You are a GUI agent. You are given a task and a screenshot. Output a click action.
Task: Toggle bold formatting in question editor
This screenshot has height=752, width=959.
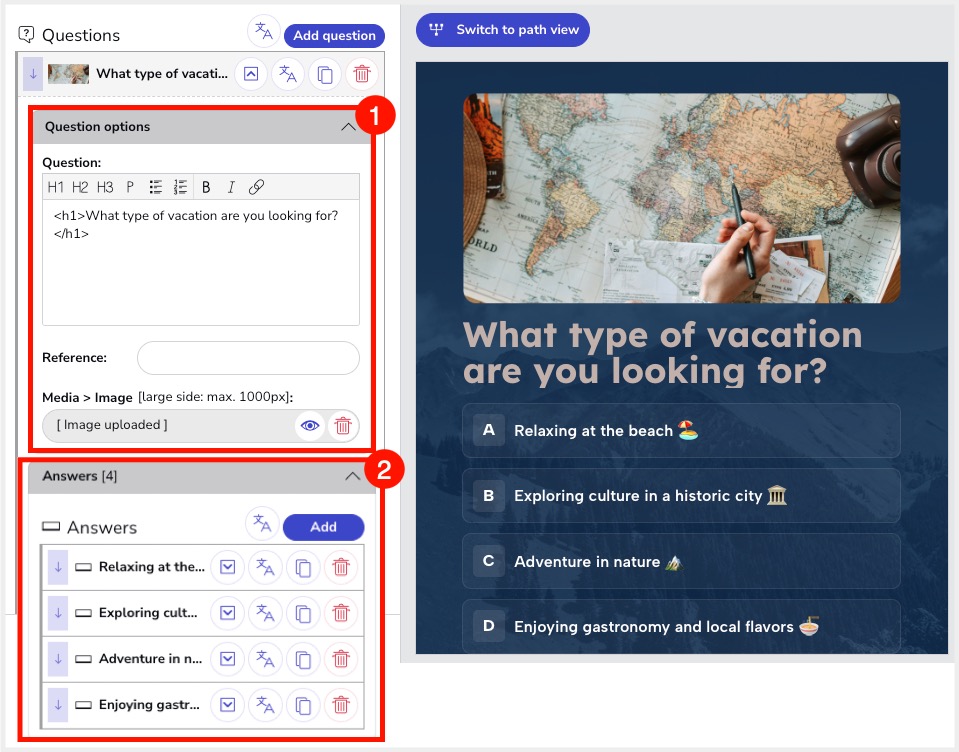pos(206,187)
